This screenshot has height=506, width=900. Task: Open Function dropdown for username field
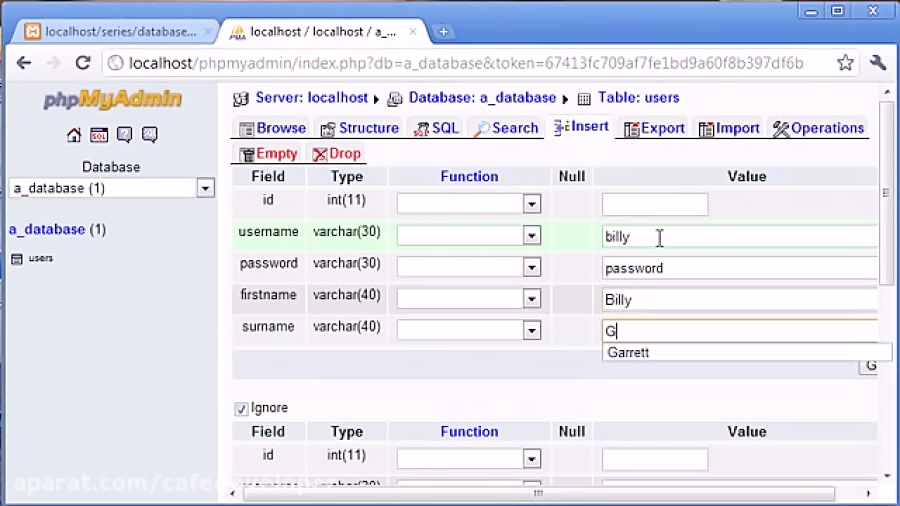point(532,235)
